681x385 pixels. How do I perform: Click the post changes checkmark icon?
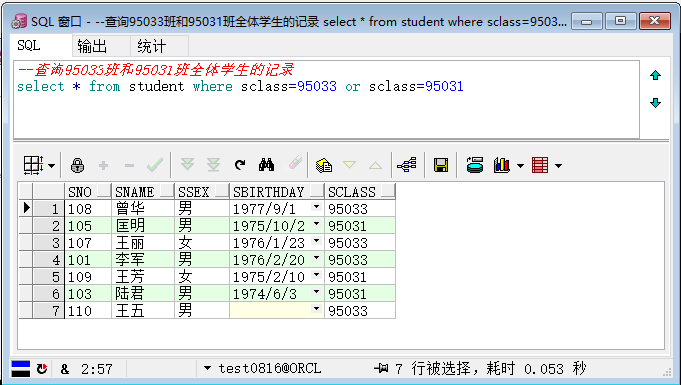point(155,165)
